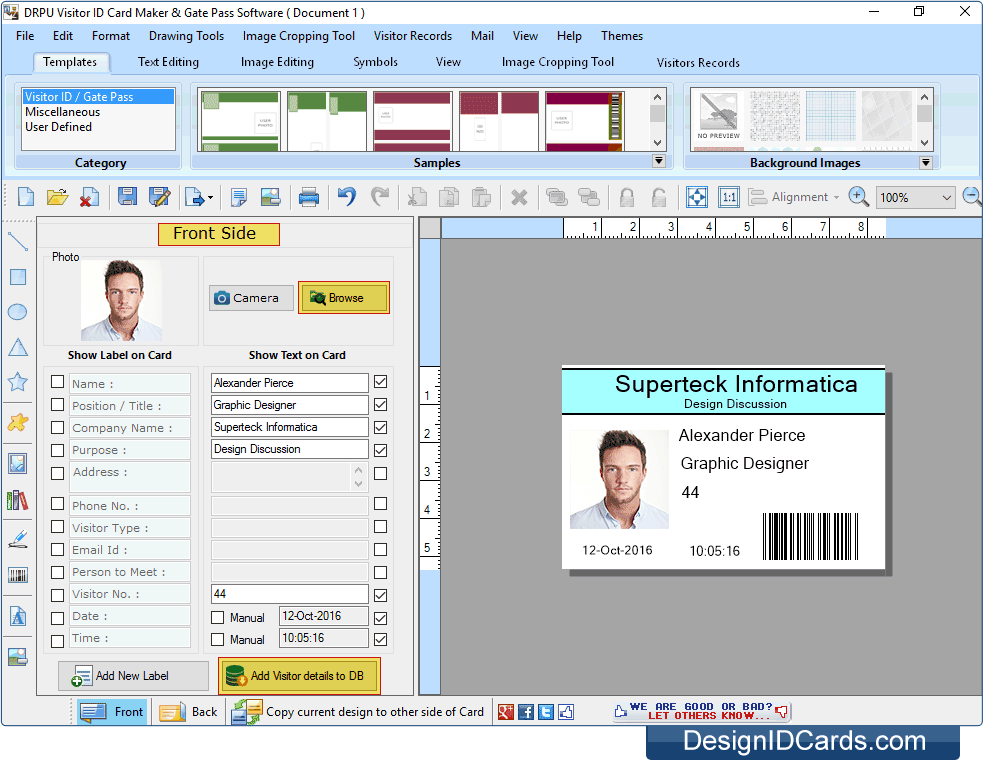Screen dimensions: 983x760
Task: Open the Export icon dropdown arrow
Action: 210,198
